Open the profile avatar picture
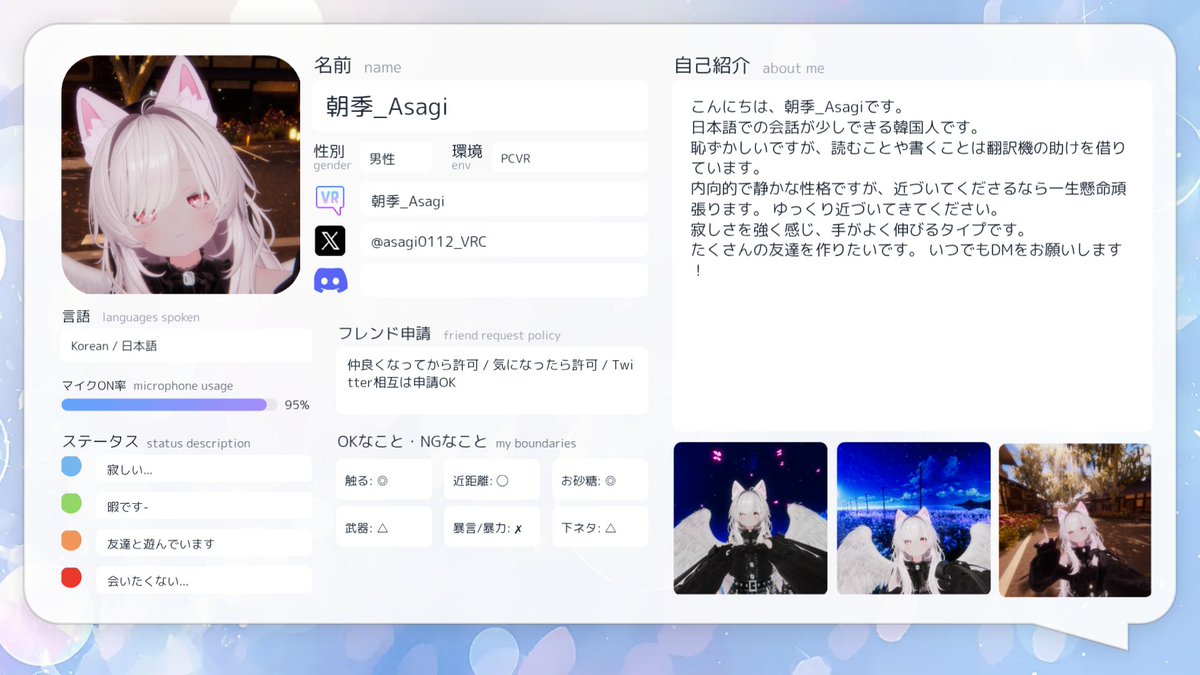Screen dimensions: 1200x675 (181, 175)
